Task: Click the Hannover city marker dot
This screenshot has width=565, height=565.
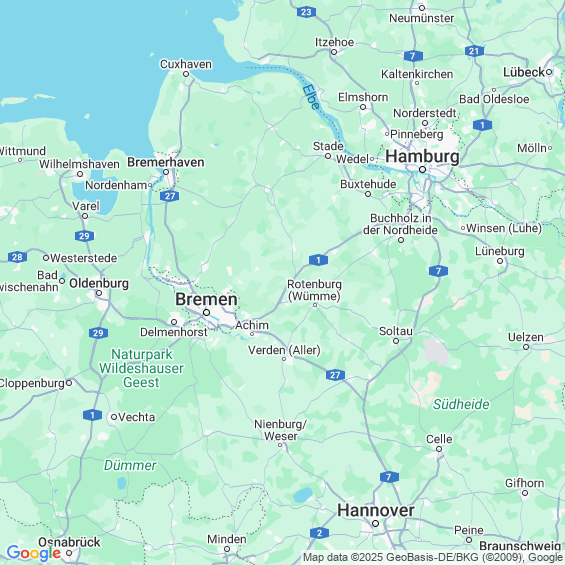Action: click(375, 523)
